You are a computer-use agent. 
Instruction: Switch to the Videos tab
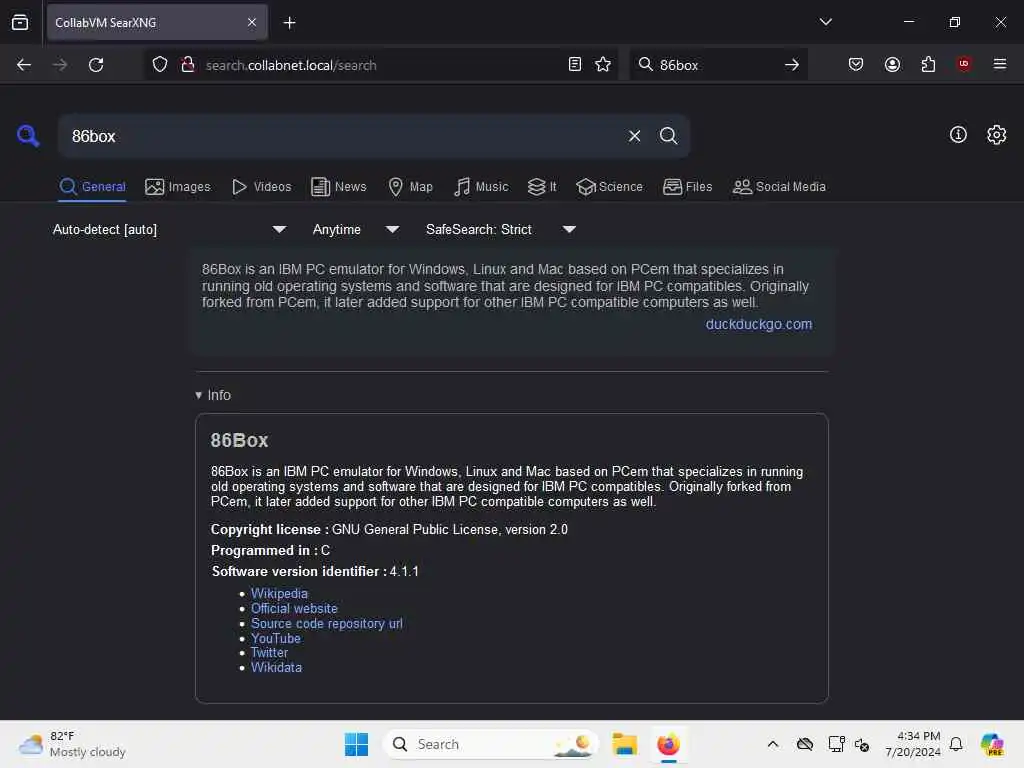(x=262, y=187)
